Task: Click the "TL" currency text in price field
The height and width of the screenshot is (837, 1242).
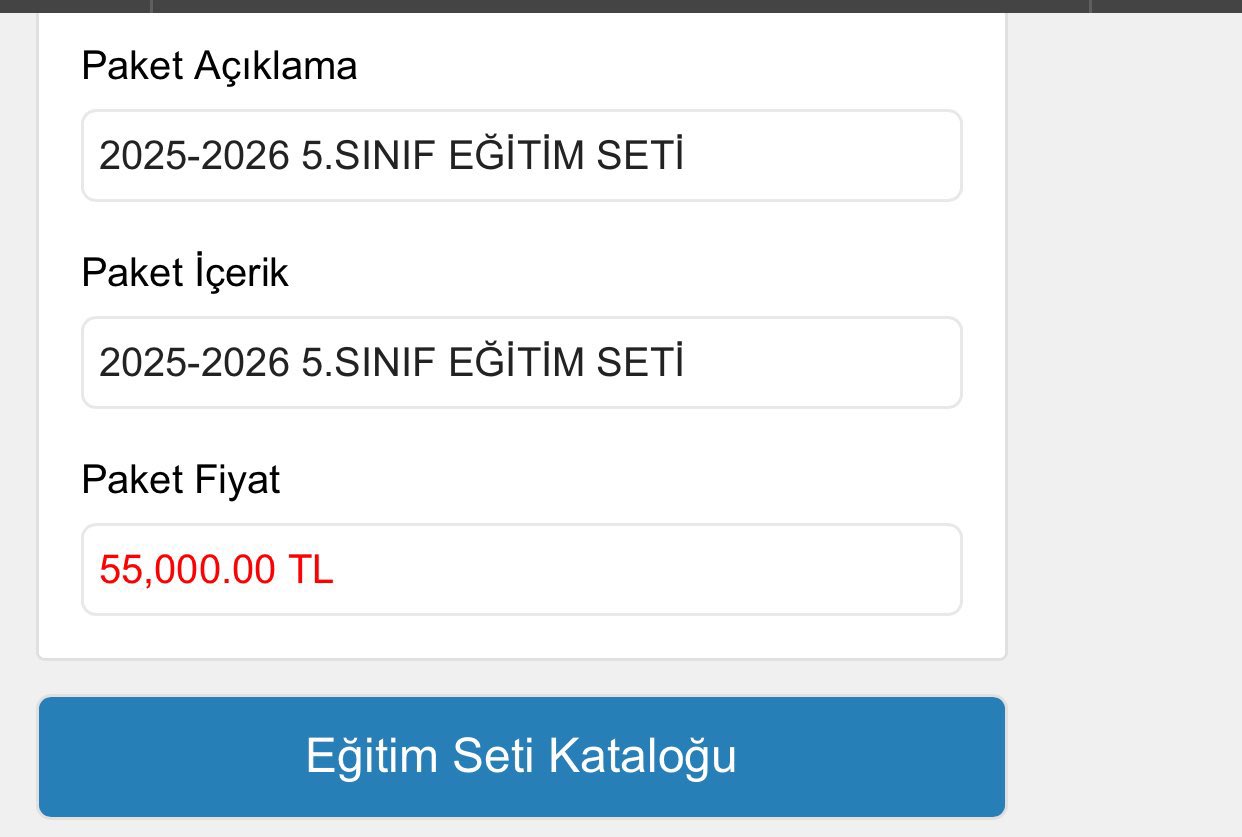Action: [x=311, y=570]
